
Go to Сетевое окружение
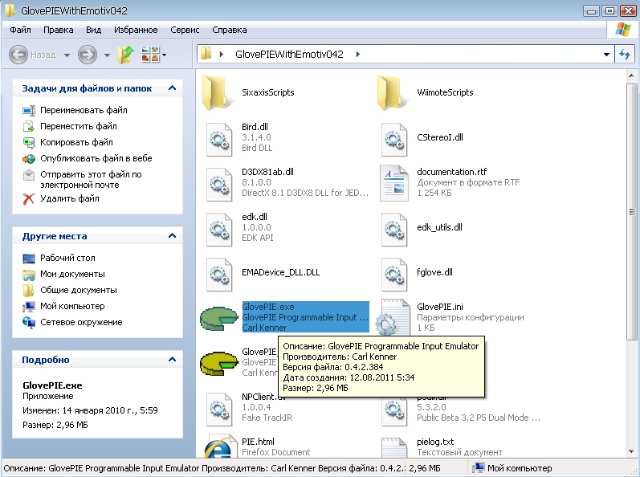(x=81, y=322)
